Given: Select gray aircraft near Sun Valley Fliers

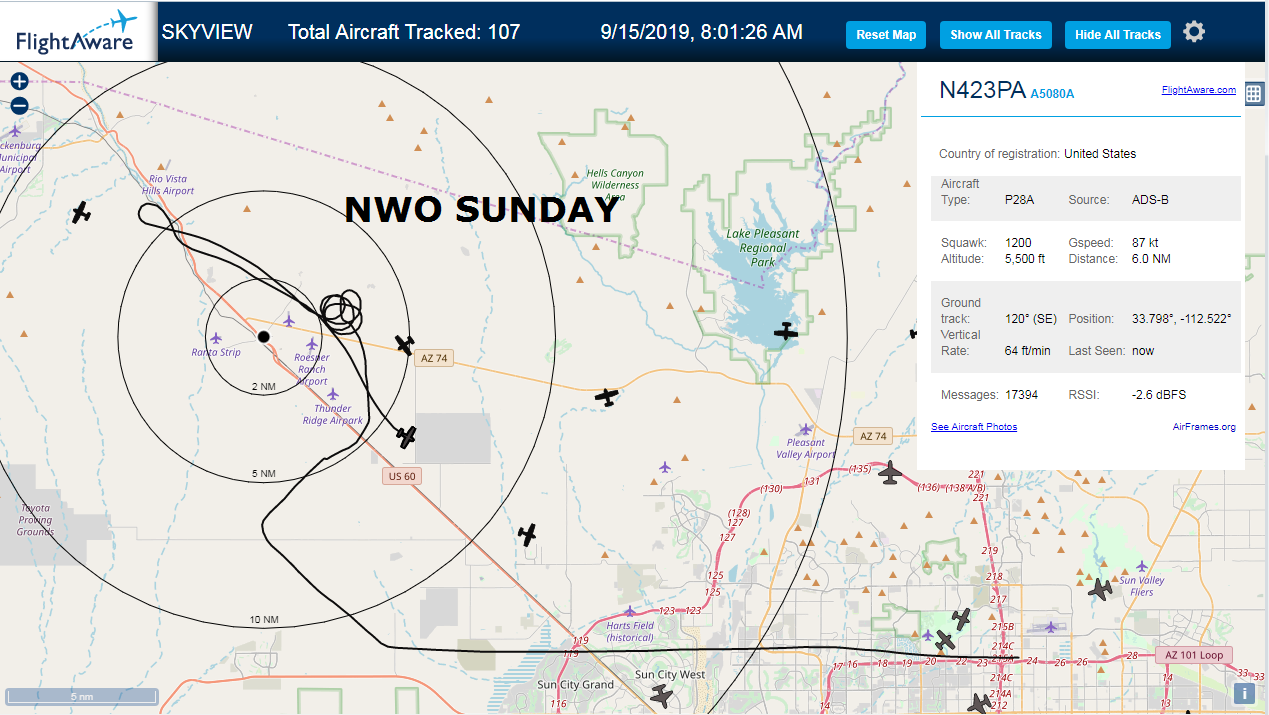Looking at the screenshot, I should 1100,590.
